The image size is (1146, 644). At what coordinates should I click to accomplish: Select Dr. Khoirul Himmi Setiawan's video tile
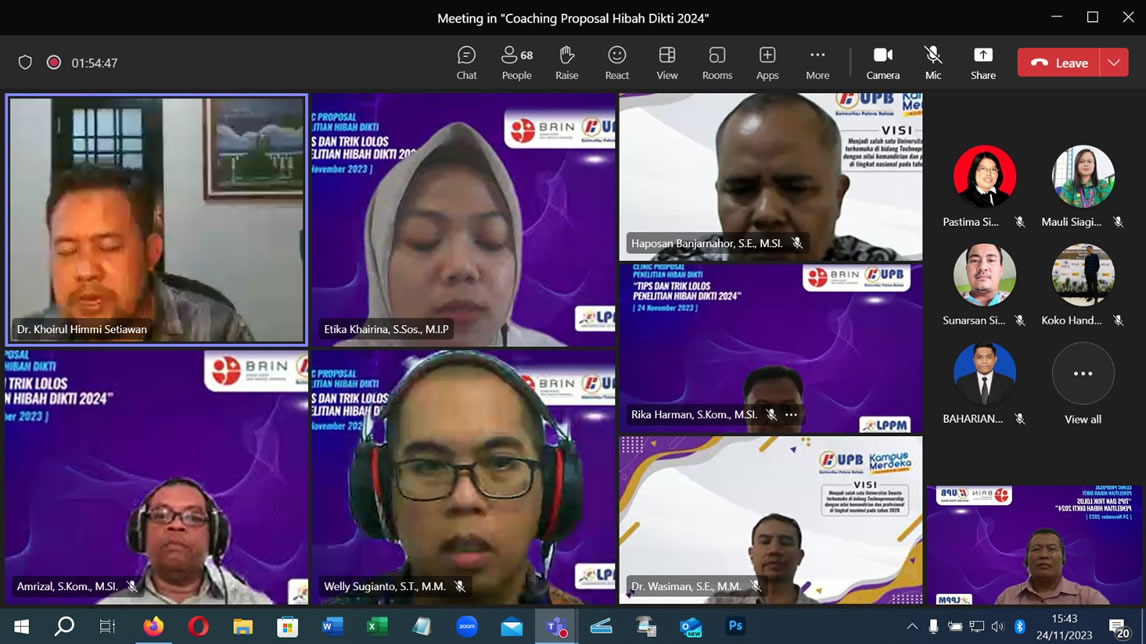(156, 220)
